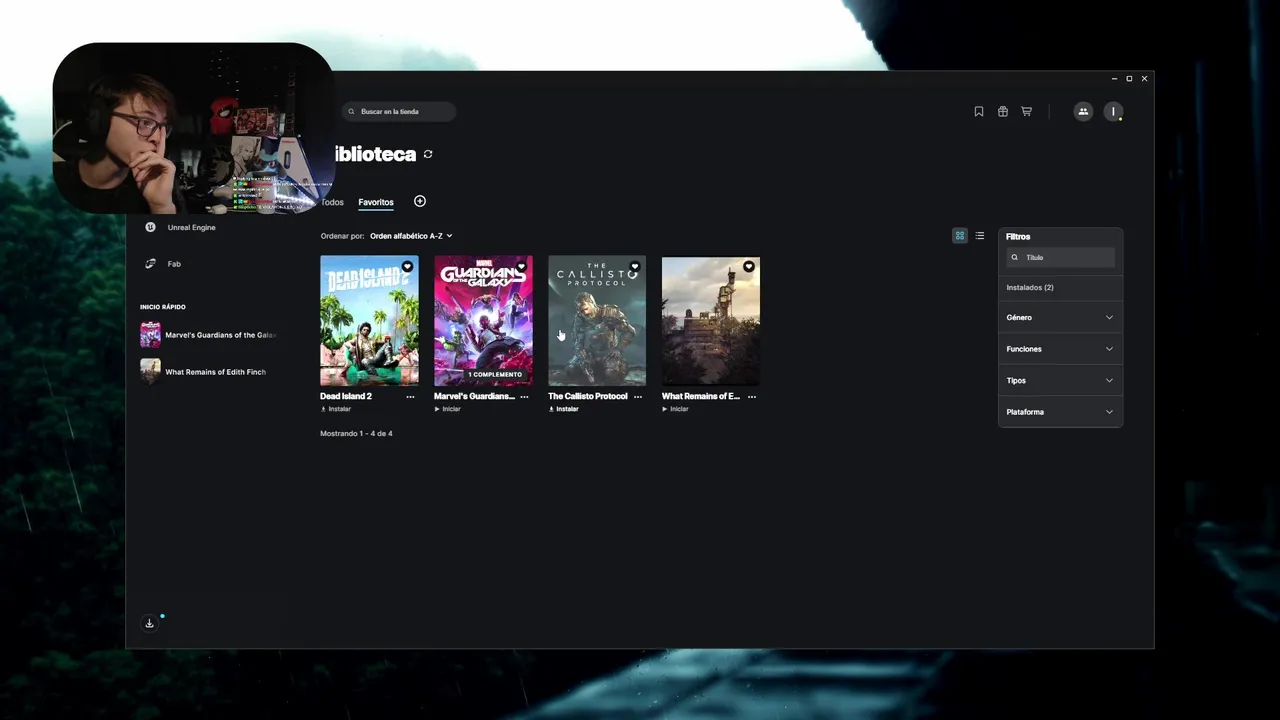Open Dead Island 2 more options dots
The width and height of the screenshot is (1280, 720).
[410, 397]
